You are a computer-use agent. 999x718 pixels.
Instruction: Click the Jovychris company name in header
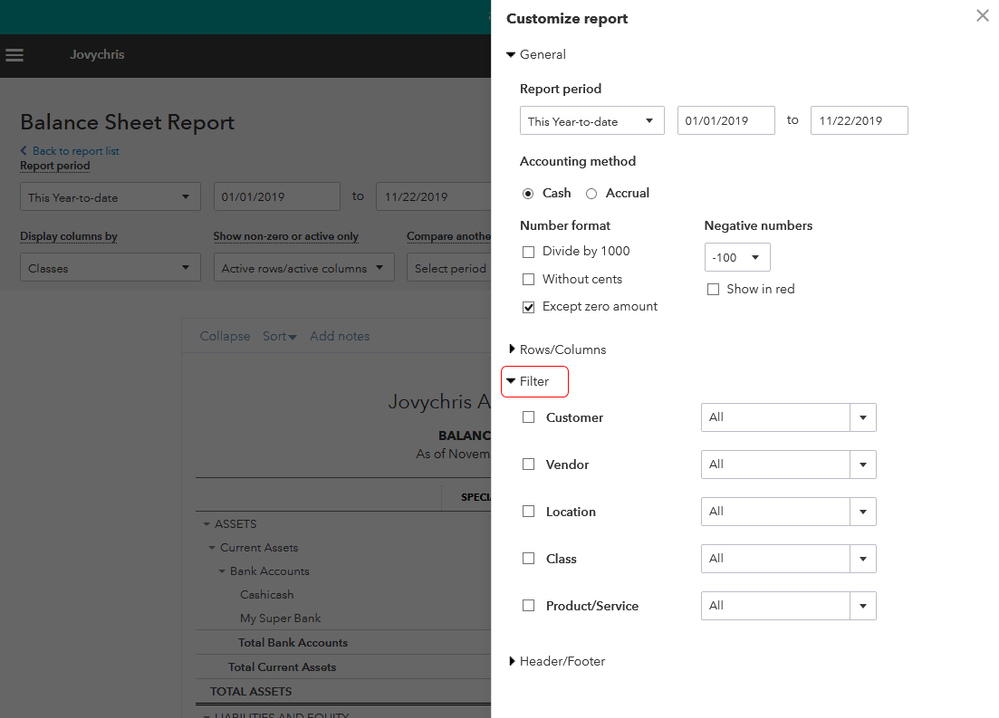pos(97,55)
